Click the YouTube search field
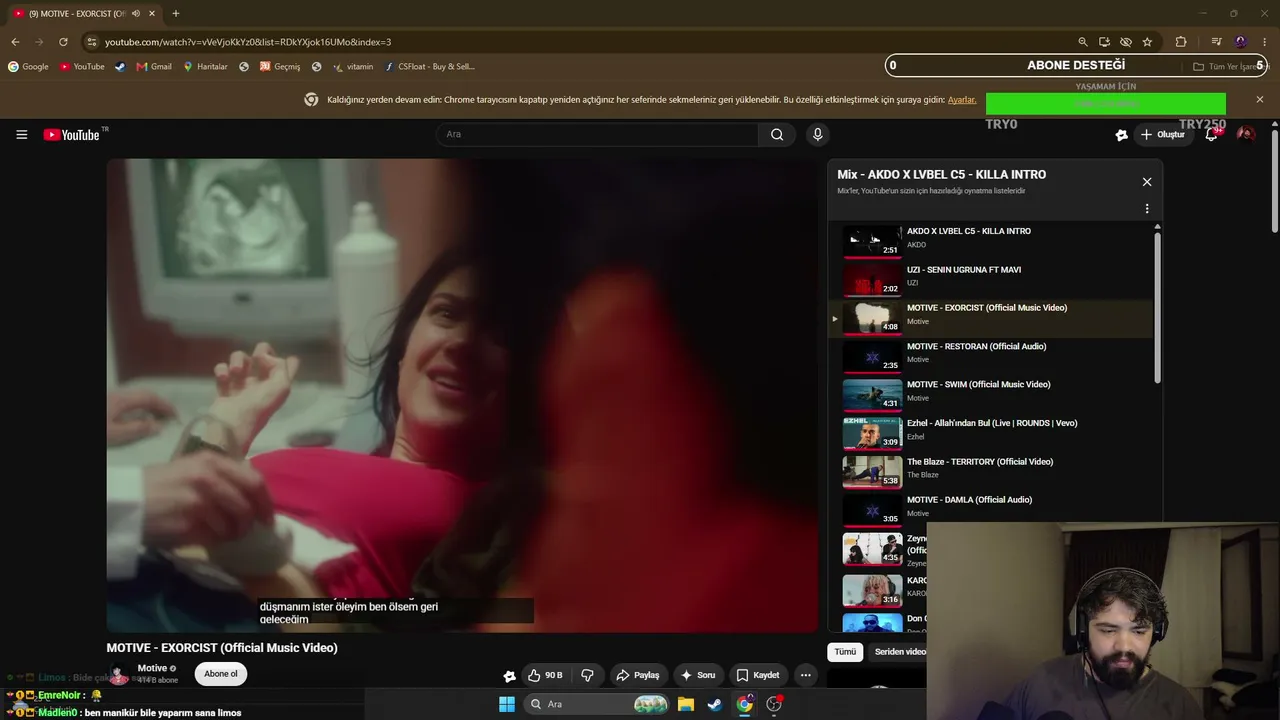 pos(597,134)
